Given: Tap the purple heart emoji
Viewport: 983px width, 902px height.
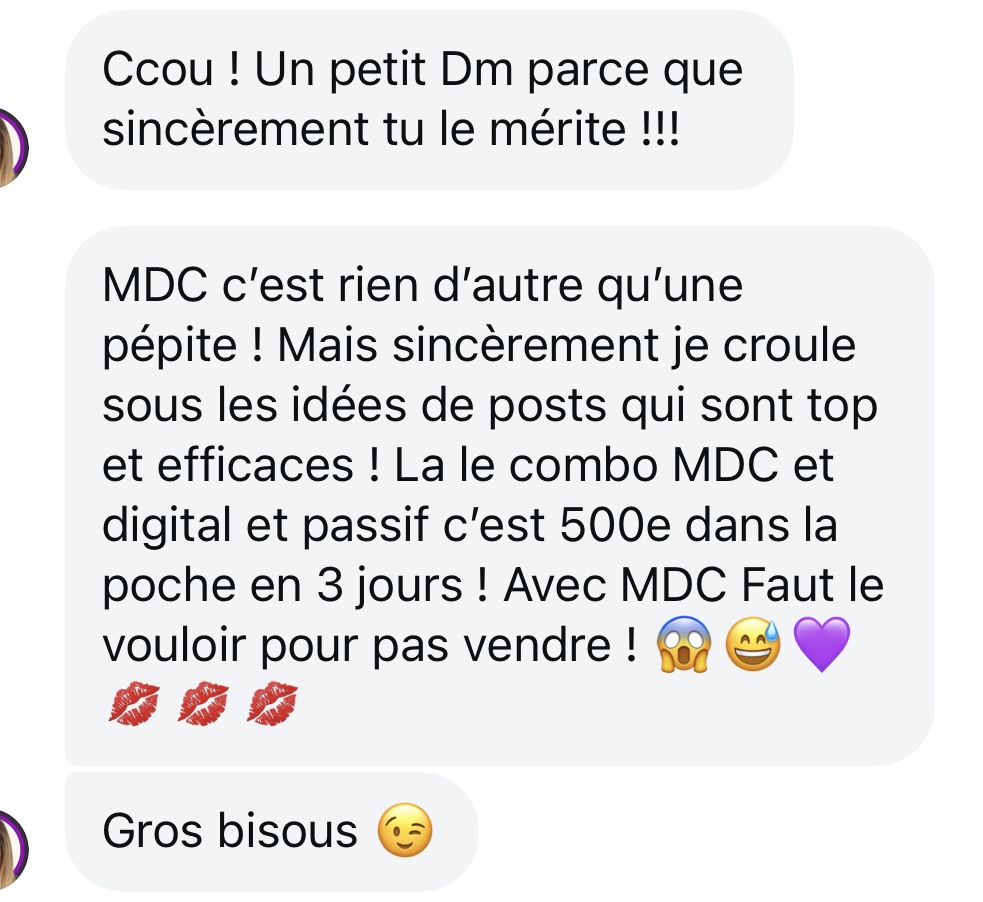Looking at the screenshot, I should (x=822, y=644).
